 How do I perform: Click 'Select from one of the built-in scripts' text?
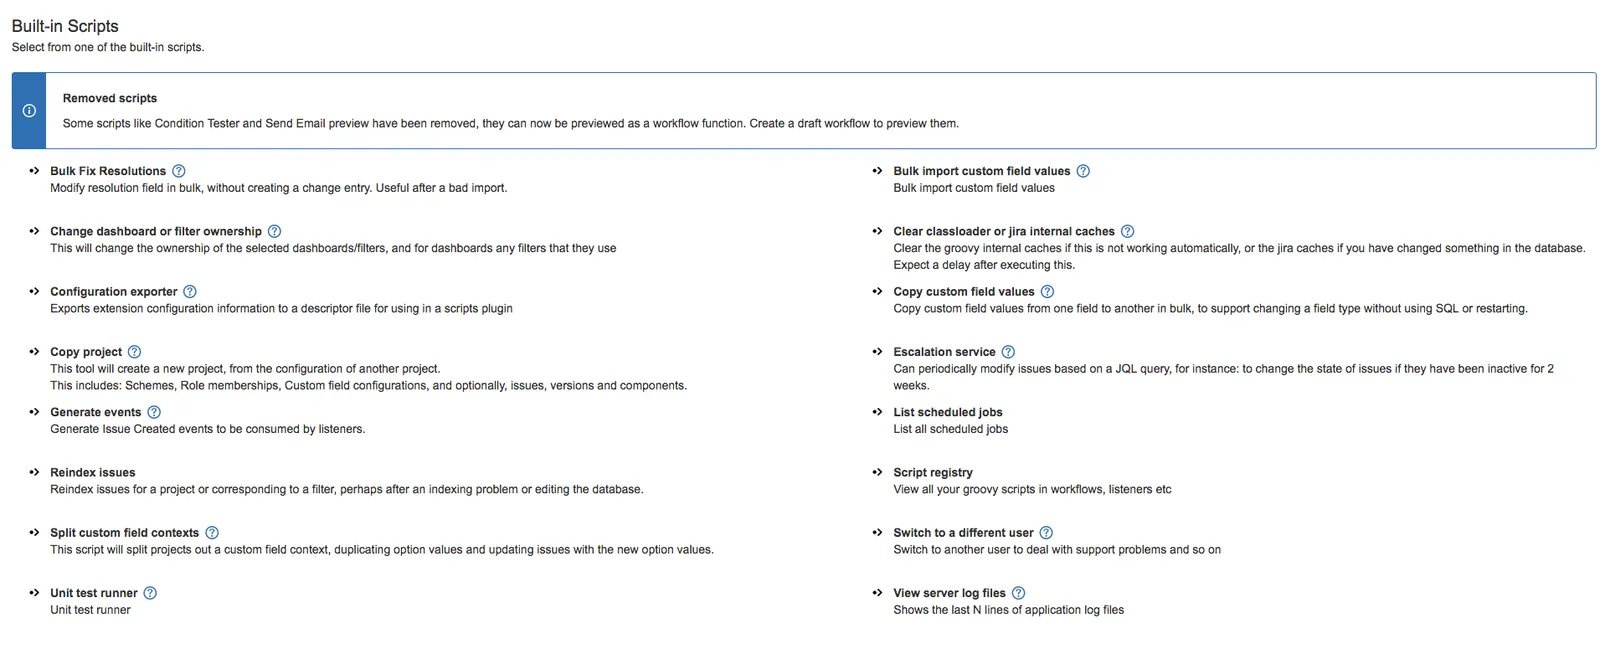coord(108,47)
